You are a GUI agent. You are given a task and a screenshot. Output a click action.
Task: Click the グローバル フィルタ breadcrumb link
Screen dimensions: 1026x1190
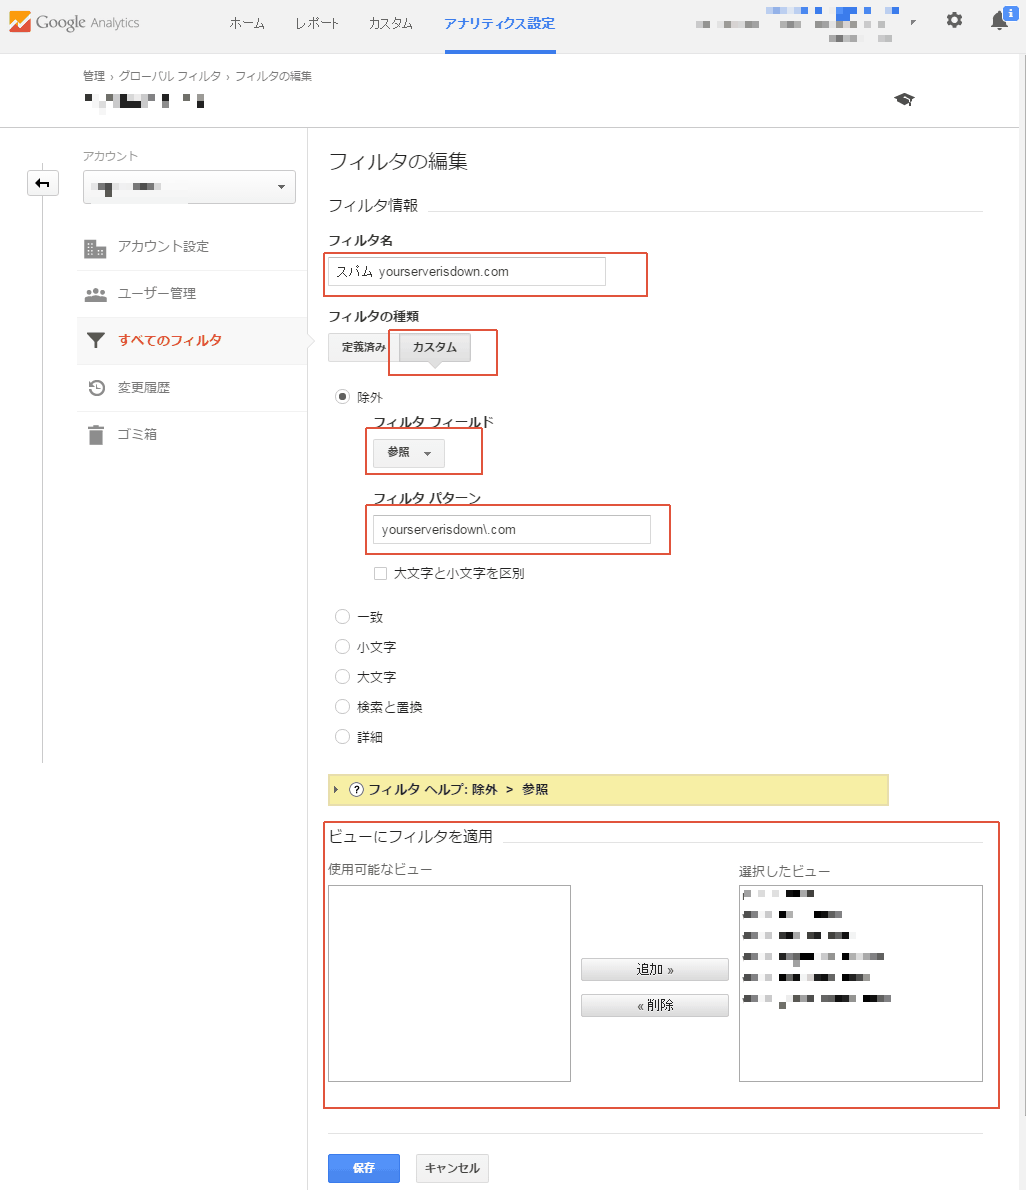[x=170, y=76]
